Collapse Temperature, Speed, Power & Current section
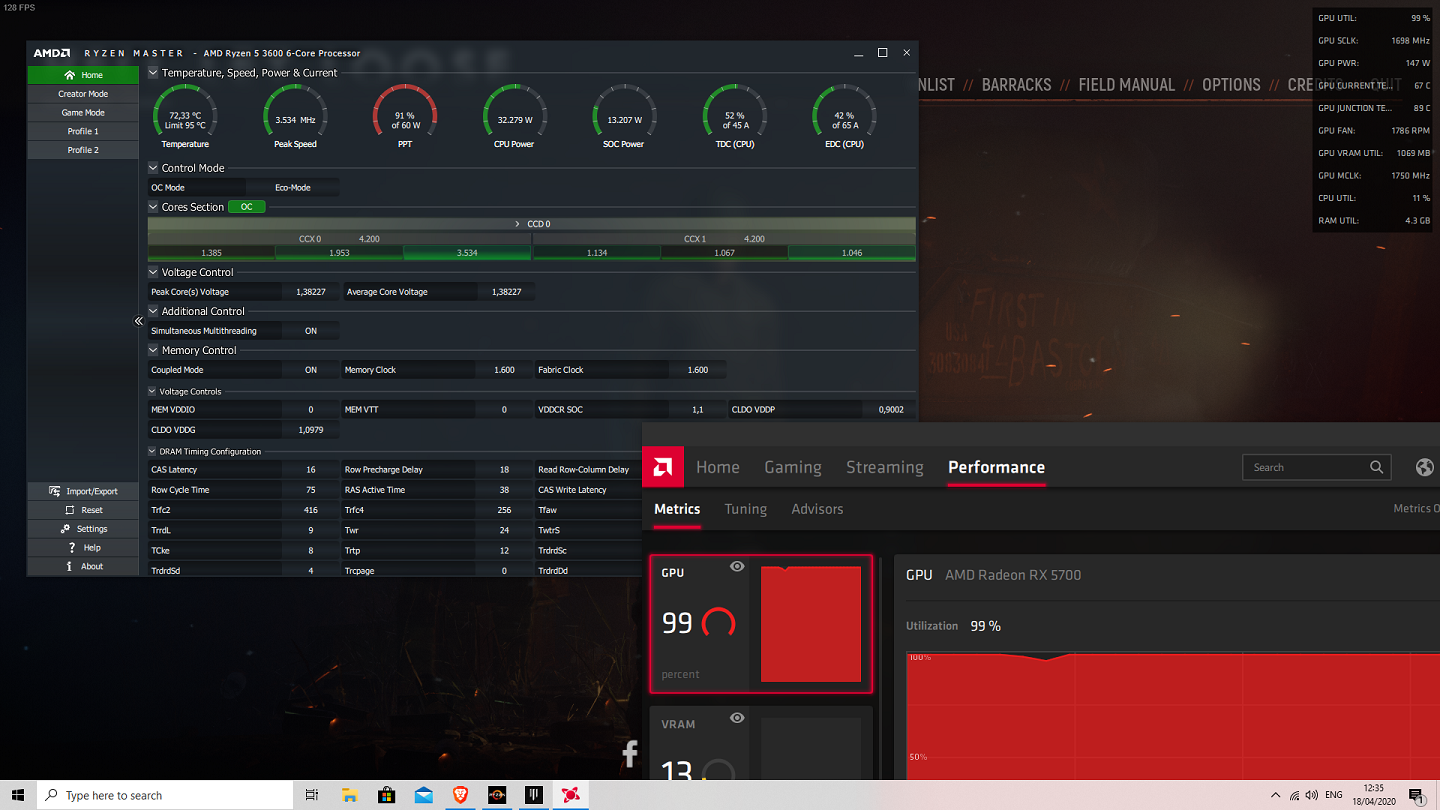1440x810 pixels. 153,73
